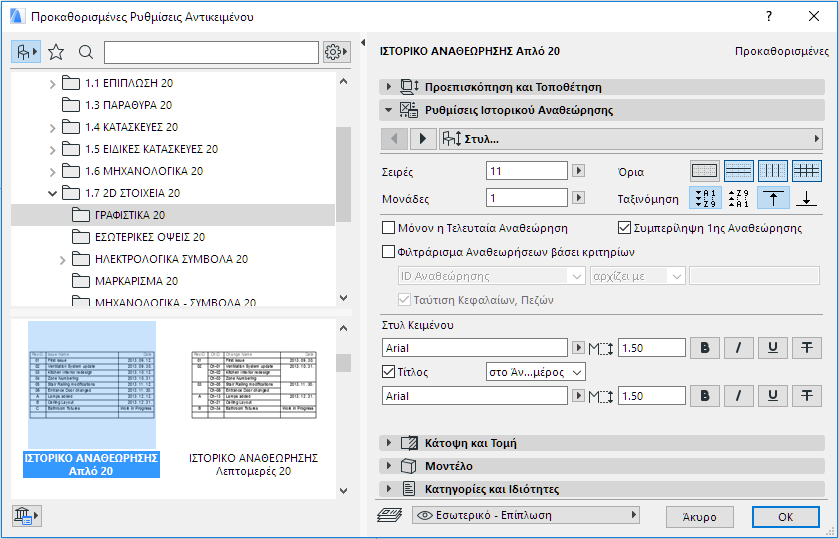Set sorting direction downward arrow
This screenshot has height=539, width=839.
click(806, 198)
